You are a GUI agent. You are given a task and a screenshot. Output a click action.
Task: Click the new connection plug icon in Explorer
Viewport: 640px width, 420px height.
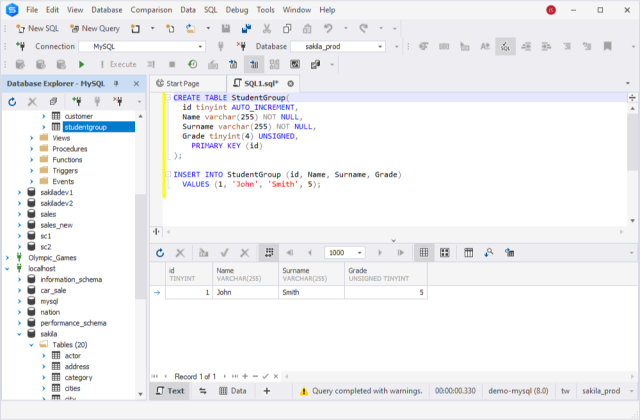(x=76, y=101)
